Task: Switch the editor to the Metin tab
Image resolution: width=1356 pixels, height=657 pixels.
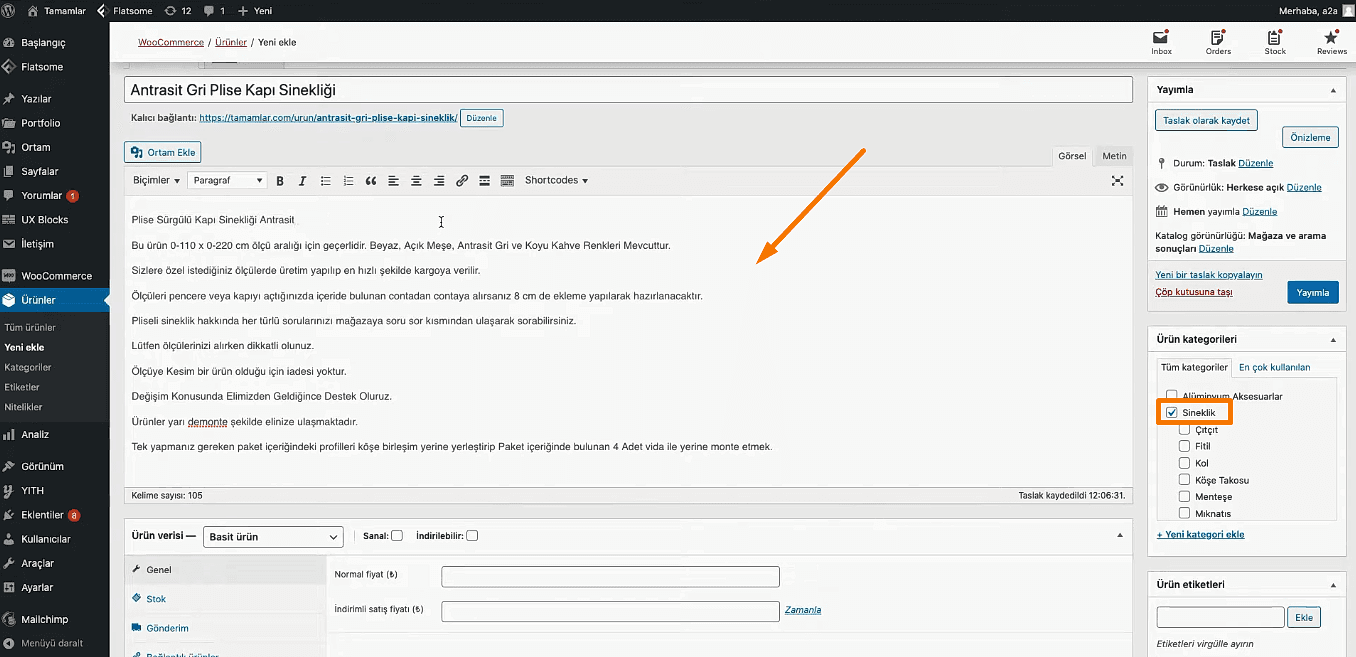Action: click(x=1114, y=156)
